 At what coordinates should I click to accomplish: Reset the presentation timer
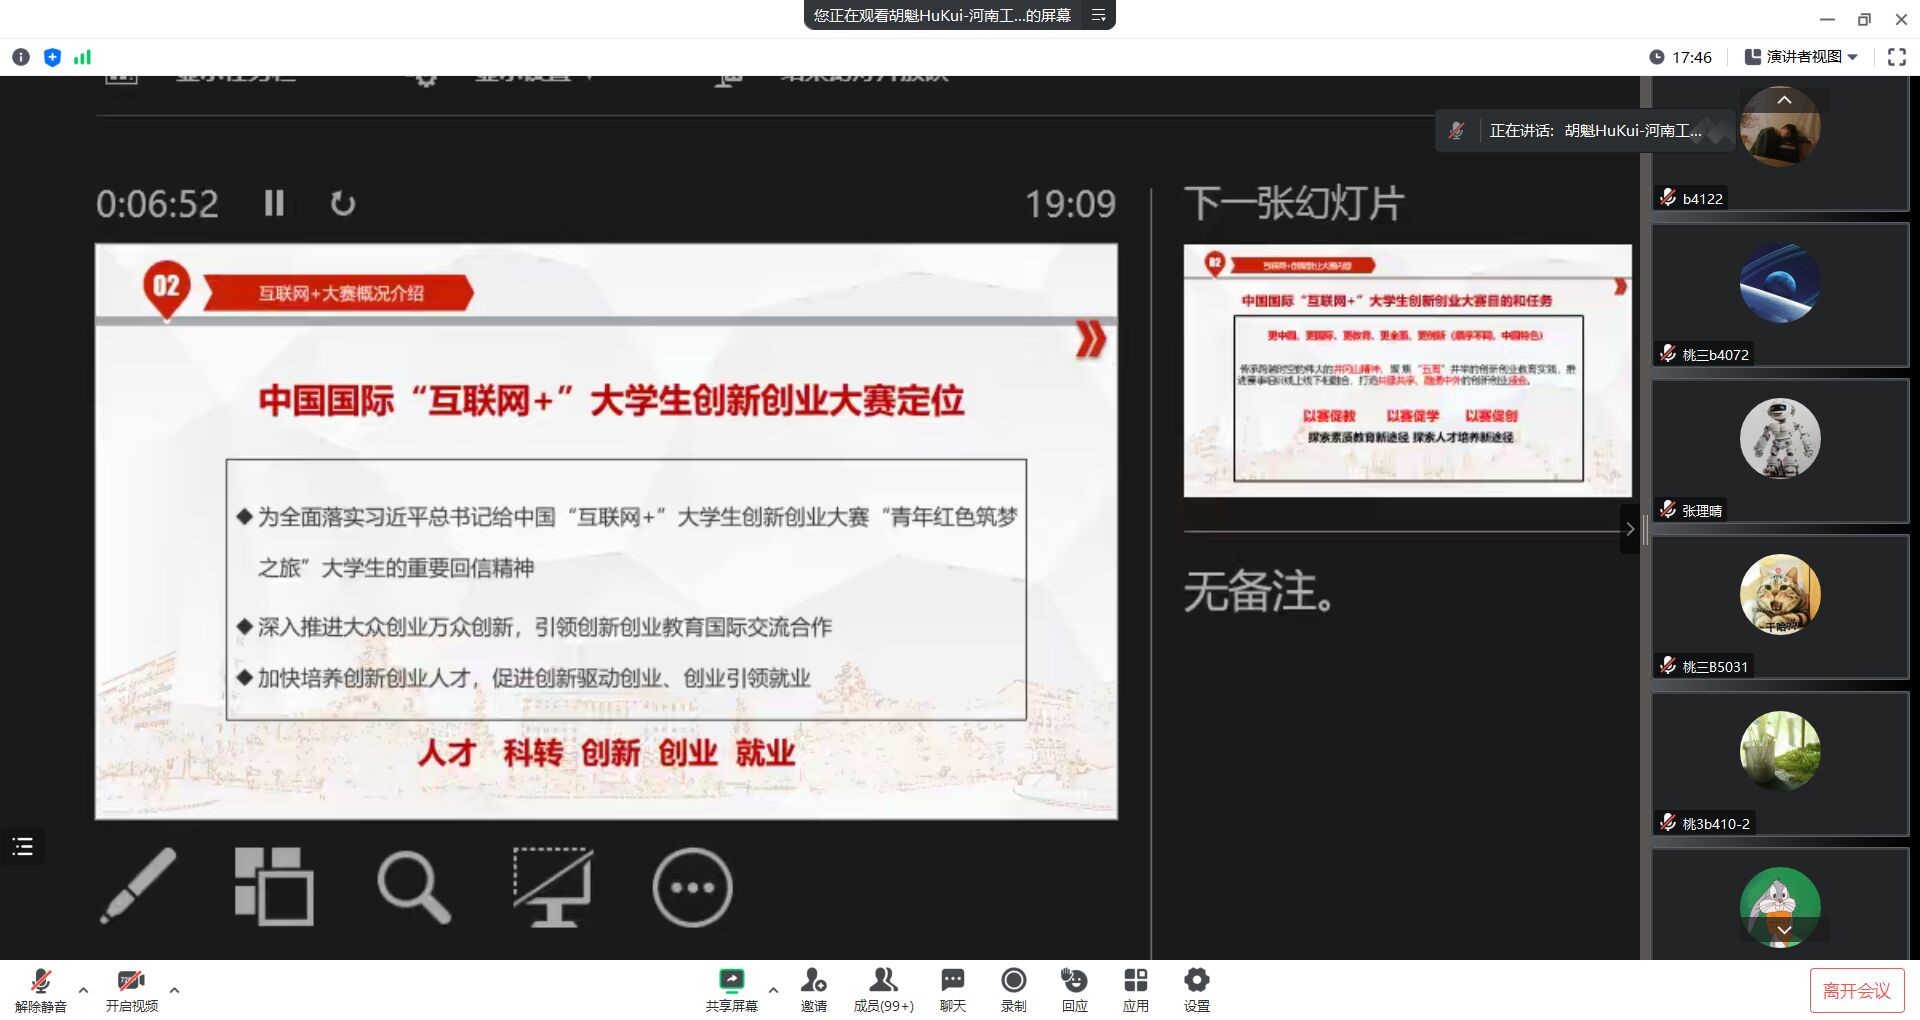click(x=343, y=204)
